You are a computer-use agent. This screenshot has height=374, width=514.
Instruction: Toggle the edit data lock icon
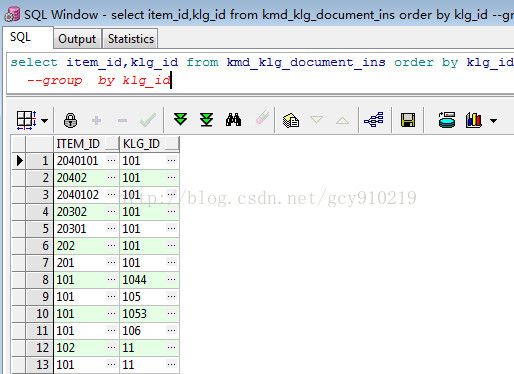(x=70, y=120)
